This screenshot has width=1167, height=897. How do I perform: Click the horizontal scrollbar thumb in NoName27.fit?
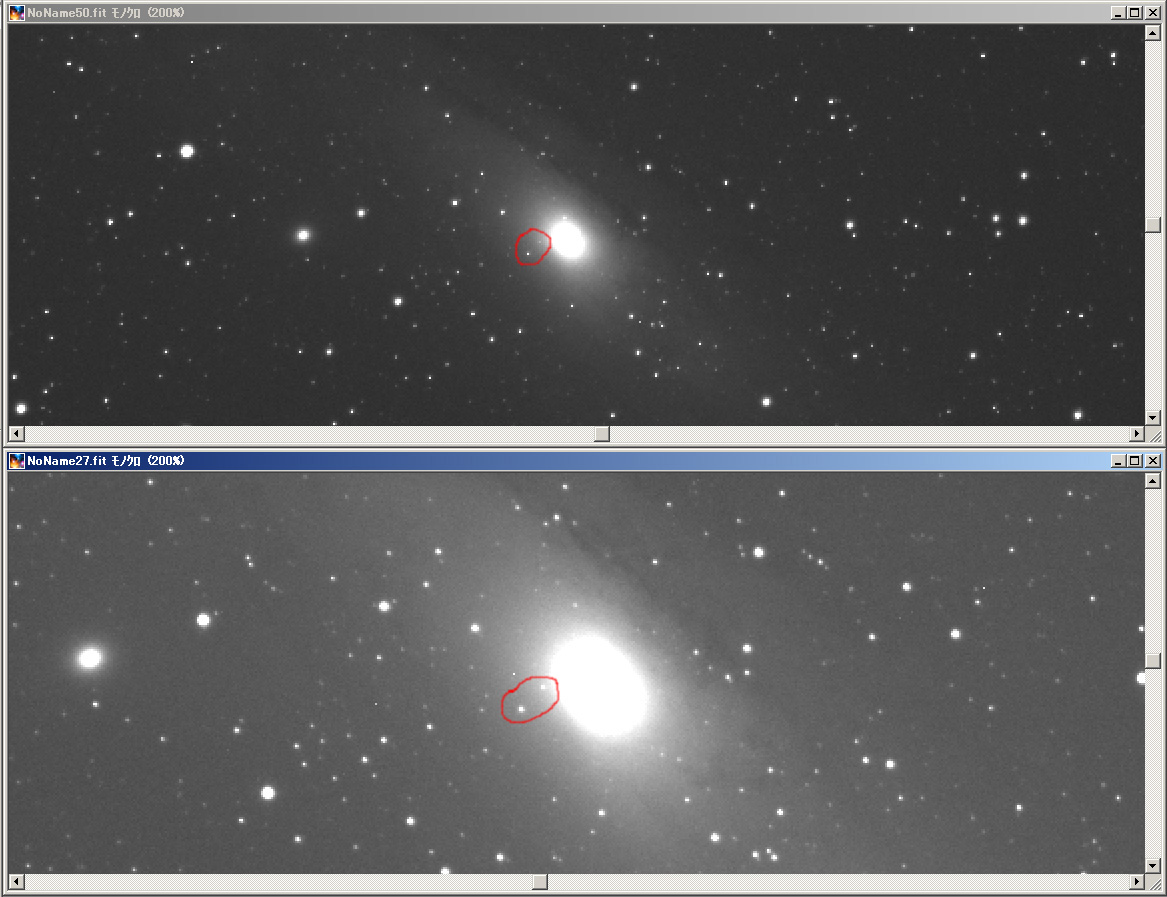540,882
